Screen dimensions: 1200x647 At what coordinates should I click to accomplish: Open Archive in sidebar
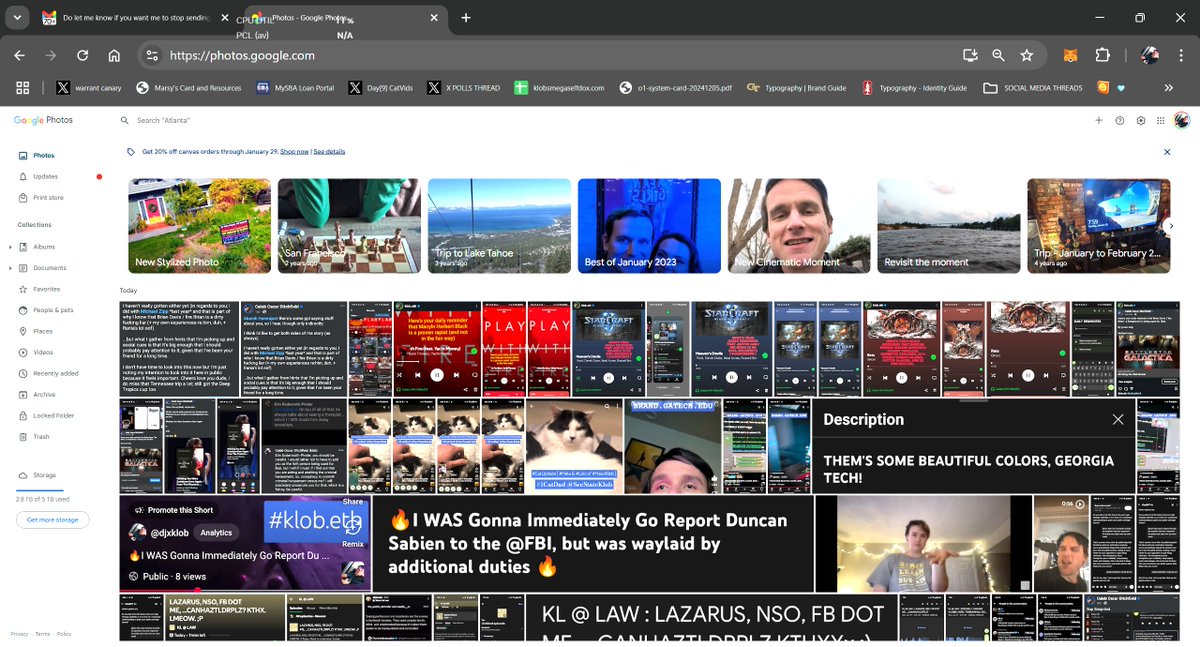coord(44,394)
